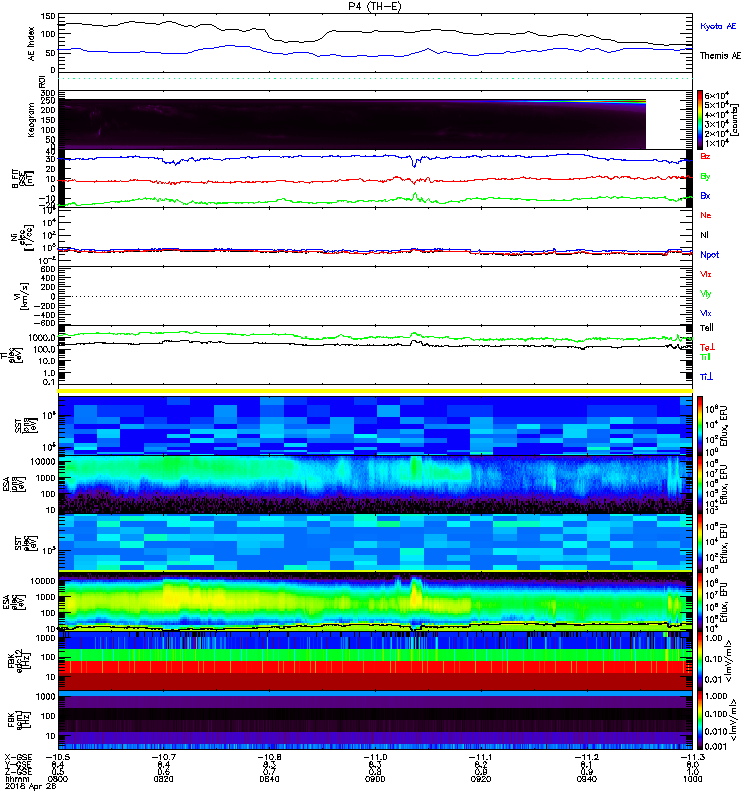Viewport: 750px width, 800px height.
Task: Click the blue Npot legend label
Action: click(709, 255)
